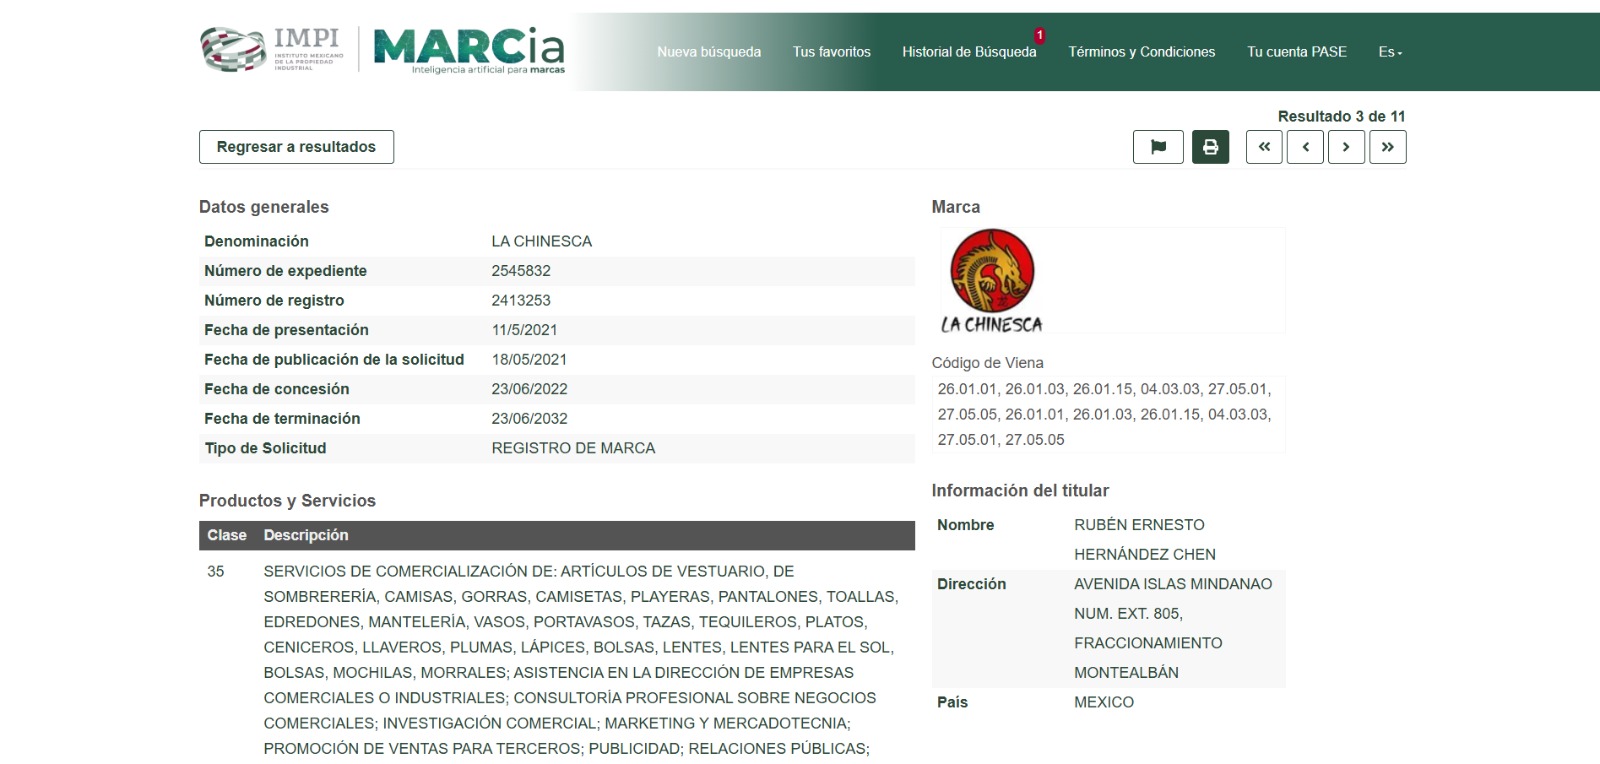
Task: Select HERNÁNDEZ CHEN surname text
Action: (x=1145, y=554)
